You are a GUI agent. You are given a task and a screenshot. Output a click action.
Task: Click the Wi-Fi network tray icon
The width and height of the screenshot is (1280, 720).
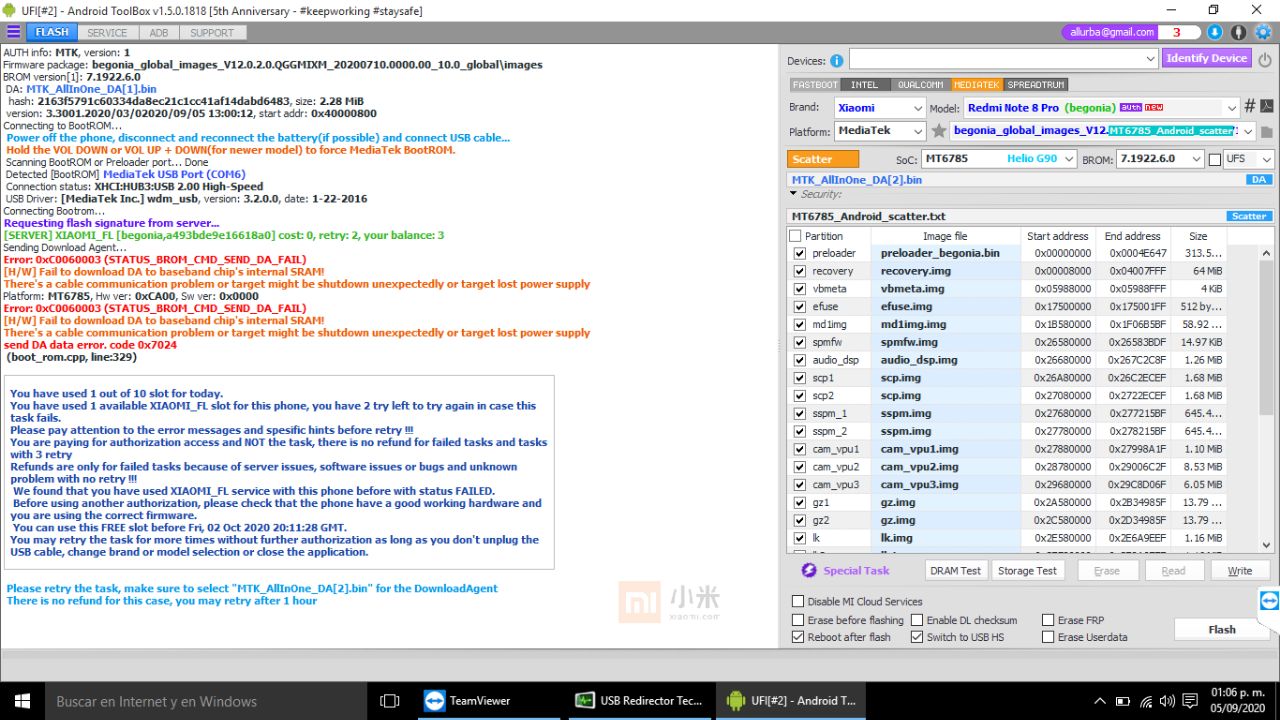(1145, 701)
